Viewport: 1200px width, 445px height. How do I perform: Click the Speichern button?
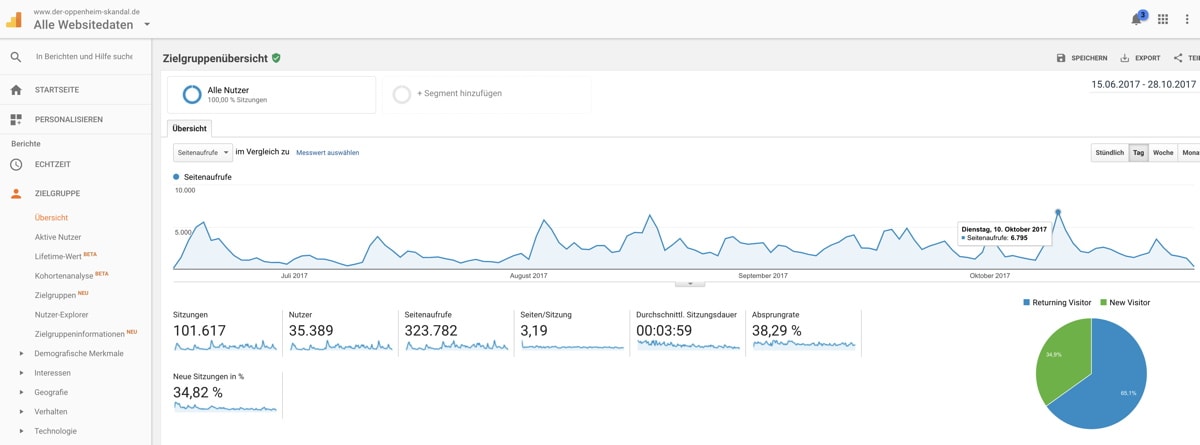(x=1082, y=58)
